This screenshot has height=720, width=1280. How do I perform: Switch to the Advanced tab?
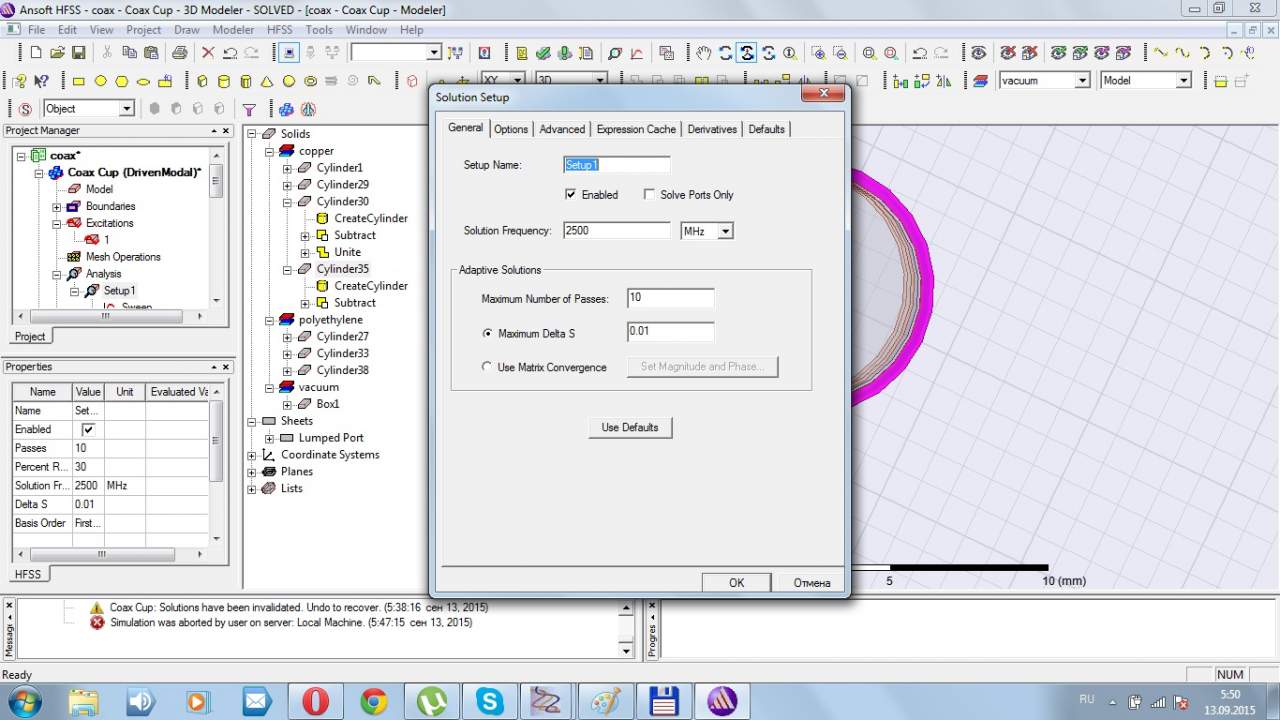[562, 129]
